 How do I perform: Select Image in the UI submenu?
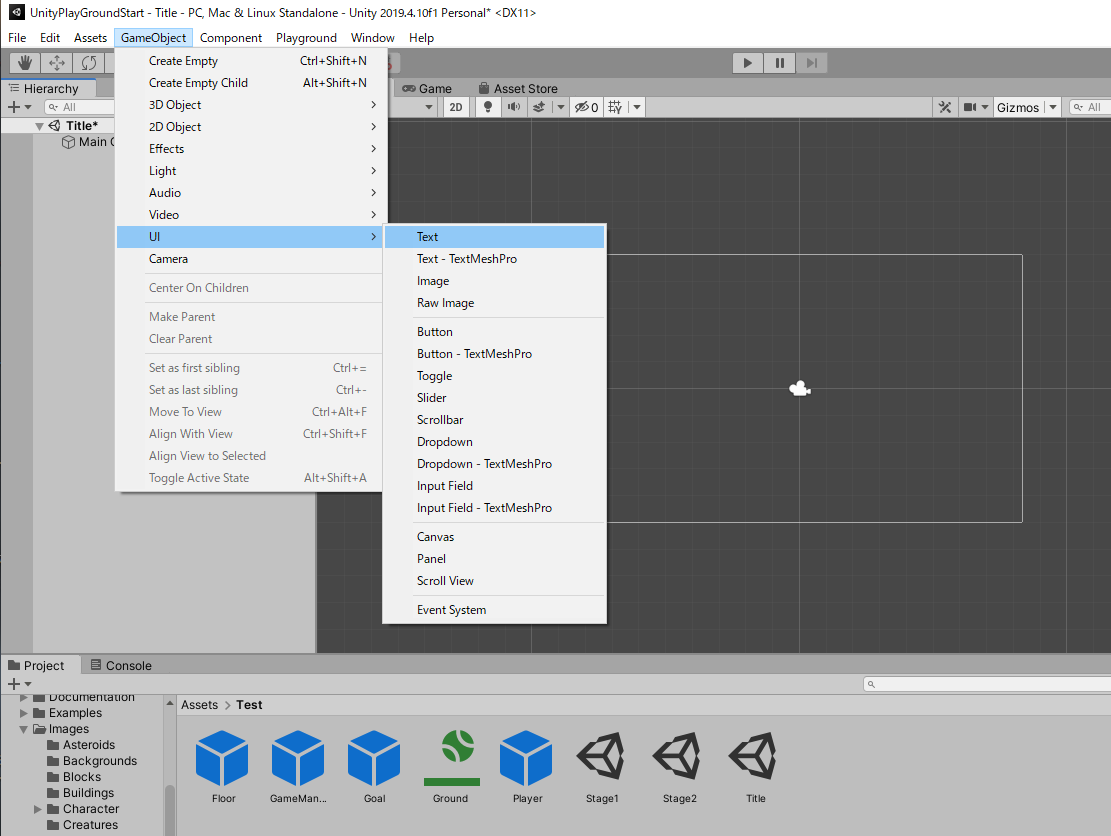(x=494, y=281)
